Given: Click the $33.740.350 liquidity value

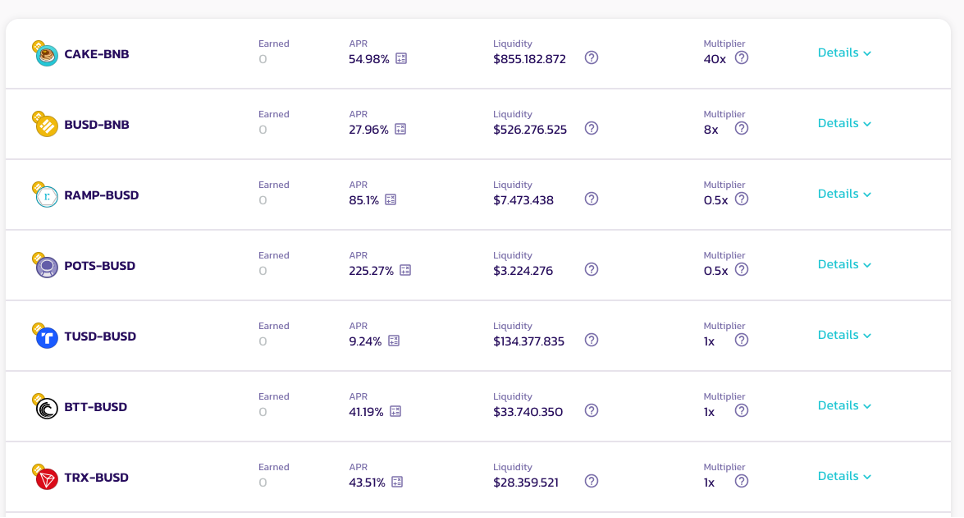Looking at the screenshot, I should point(527,412).
